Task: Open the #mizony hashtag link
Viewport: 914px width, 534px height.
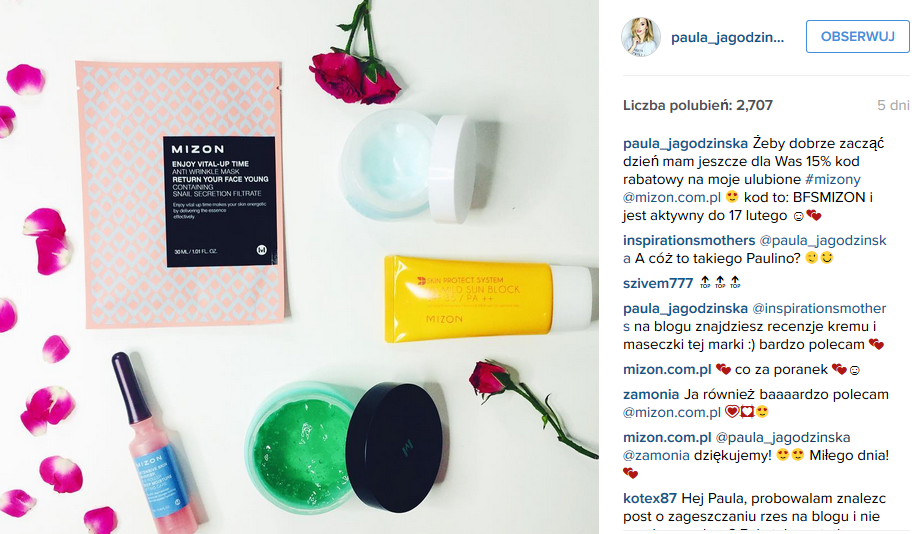Action: [x=832, y=179]
